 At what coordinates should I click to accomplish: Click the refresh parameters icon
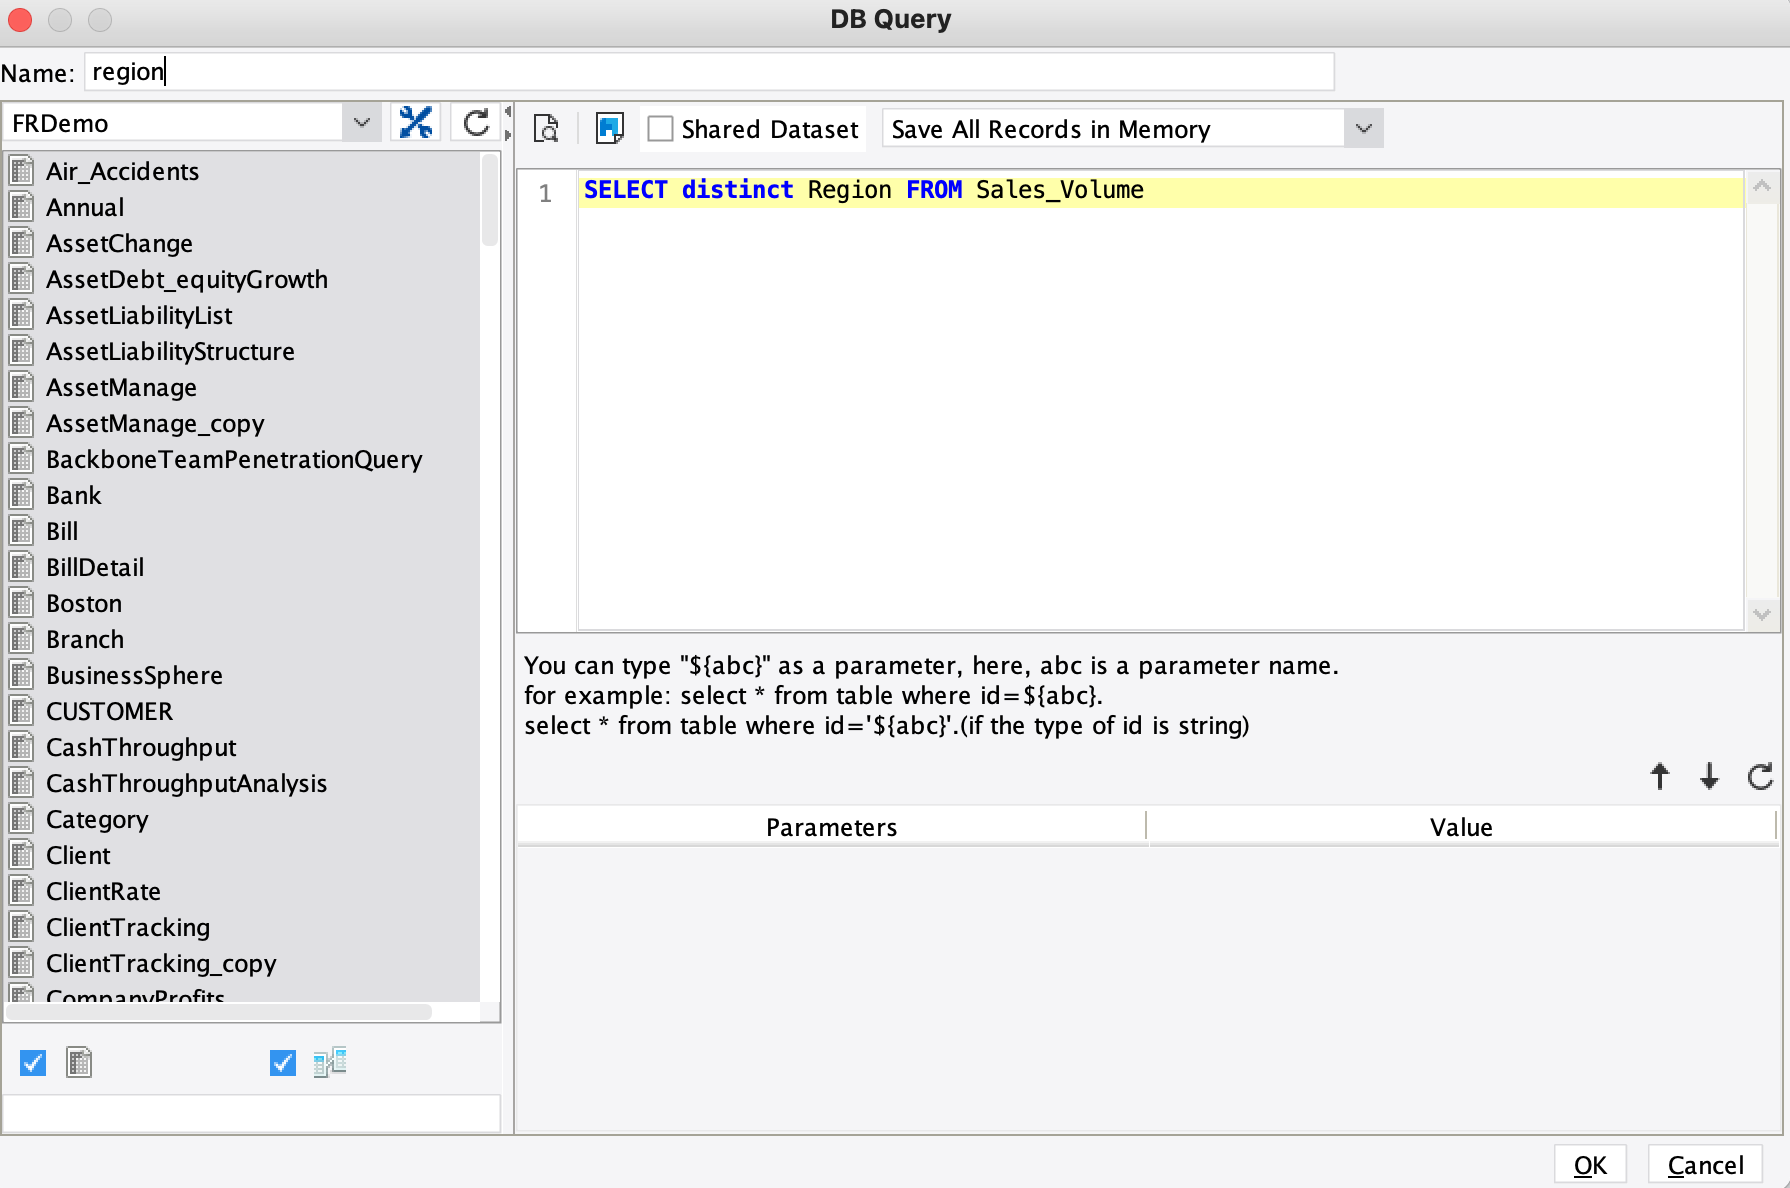coord(1760,777)
